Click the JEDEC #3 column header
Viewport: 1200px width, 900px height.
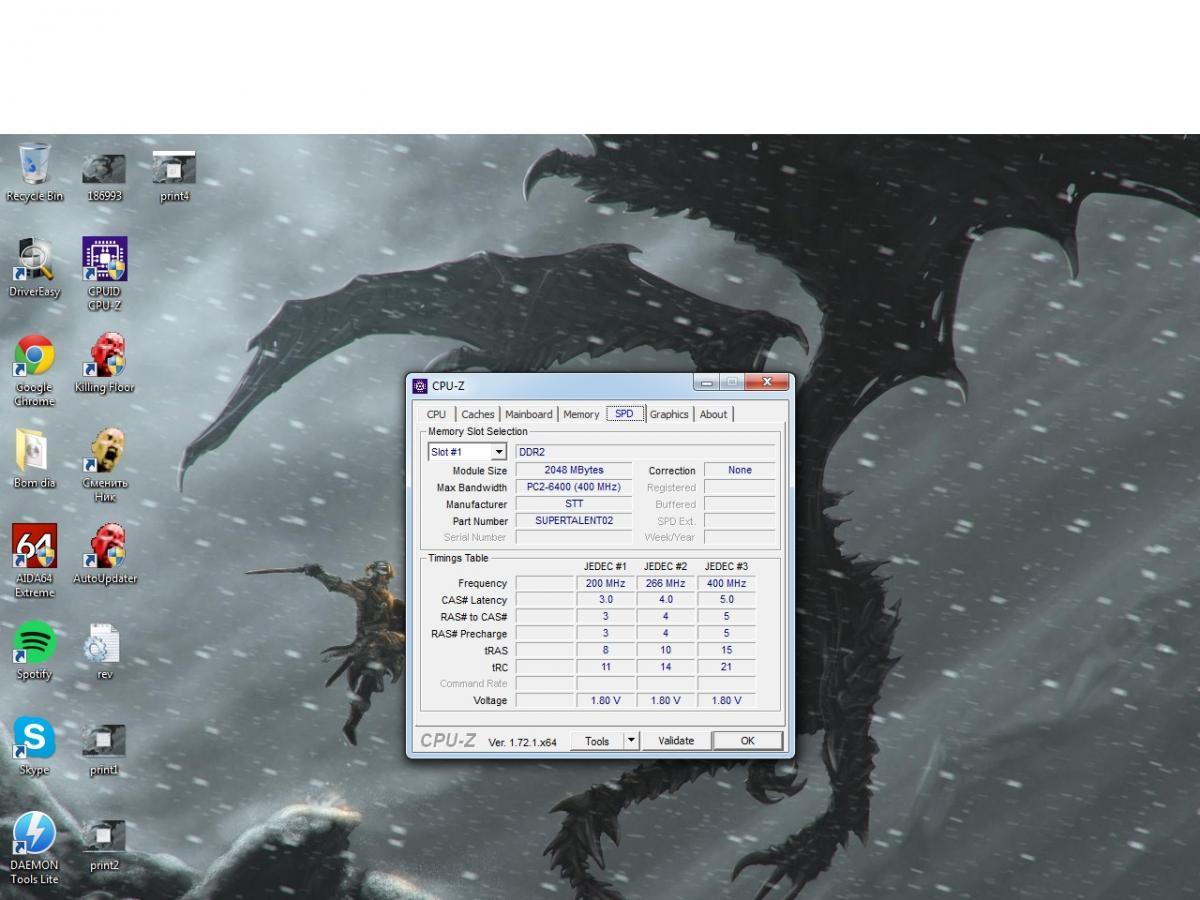click(726, 566)
